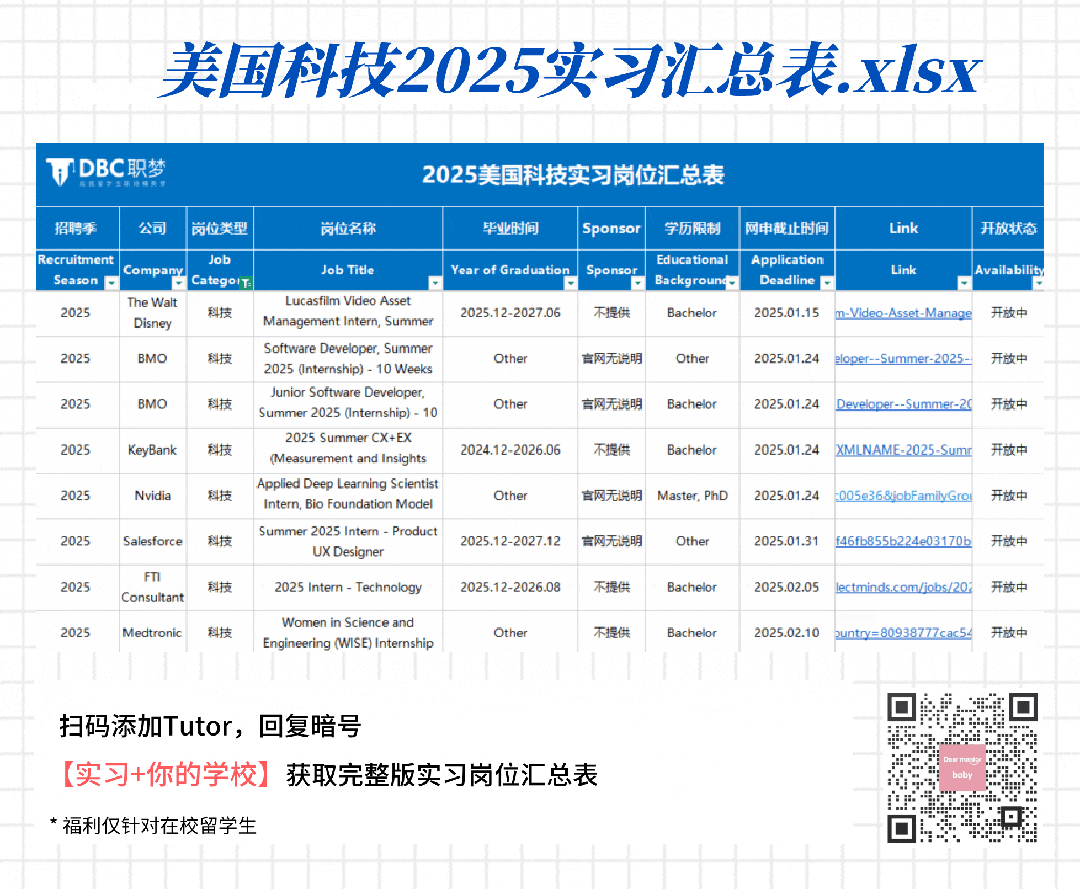Click the Medtronic 'ountry=80938777cac54' link
The image size is (1080, 889).
coord(904,633)
